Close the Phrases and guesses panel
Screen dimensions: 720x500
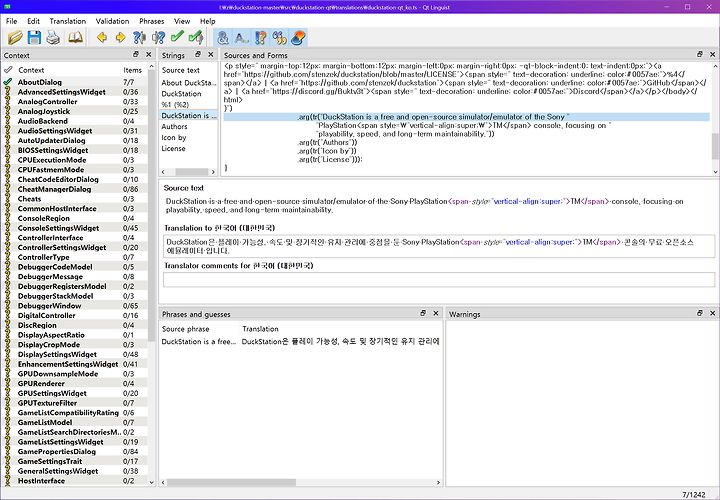coord(436,314)
